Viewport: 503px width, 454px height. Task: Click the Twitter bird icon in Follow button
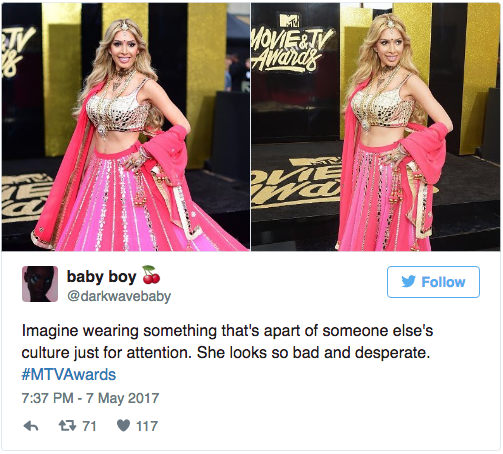(408, 282)
